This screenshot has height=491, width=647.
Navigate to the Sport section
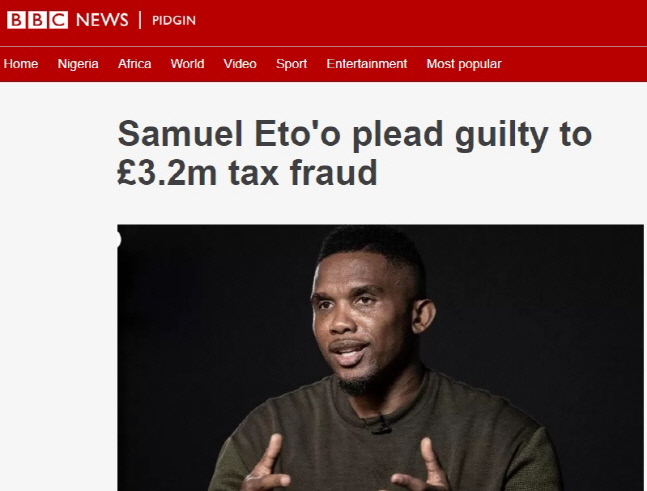tap(292, 64)
